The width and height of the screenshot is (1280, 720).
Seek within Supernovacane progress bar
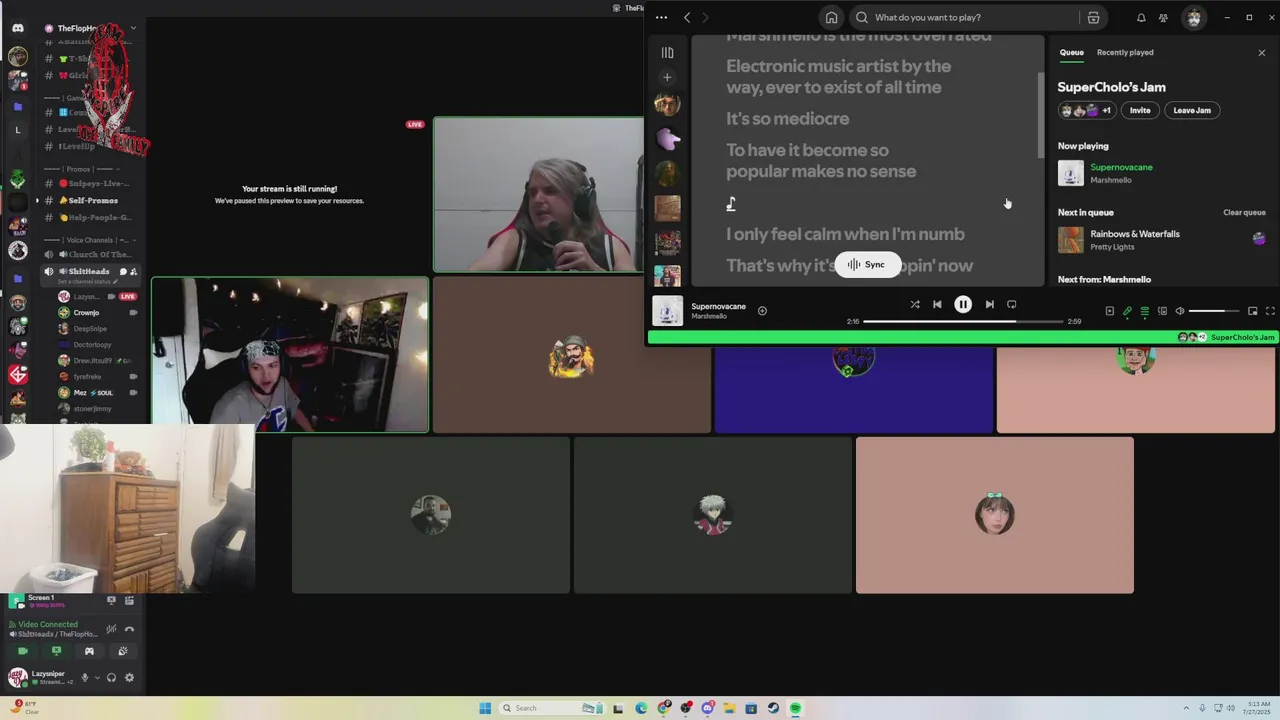[x=962, y=321]
